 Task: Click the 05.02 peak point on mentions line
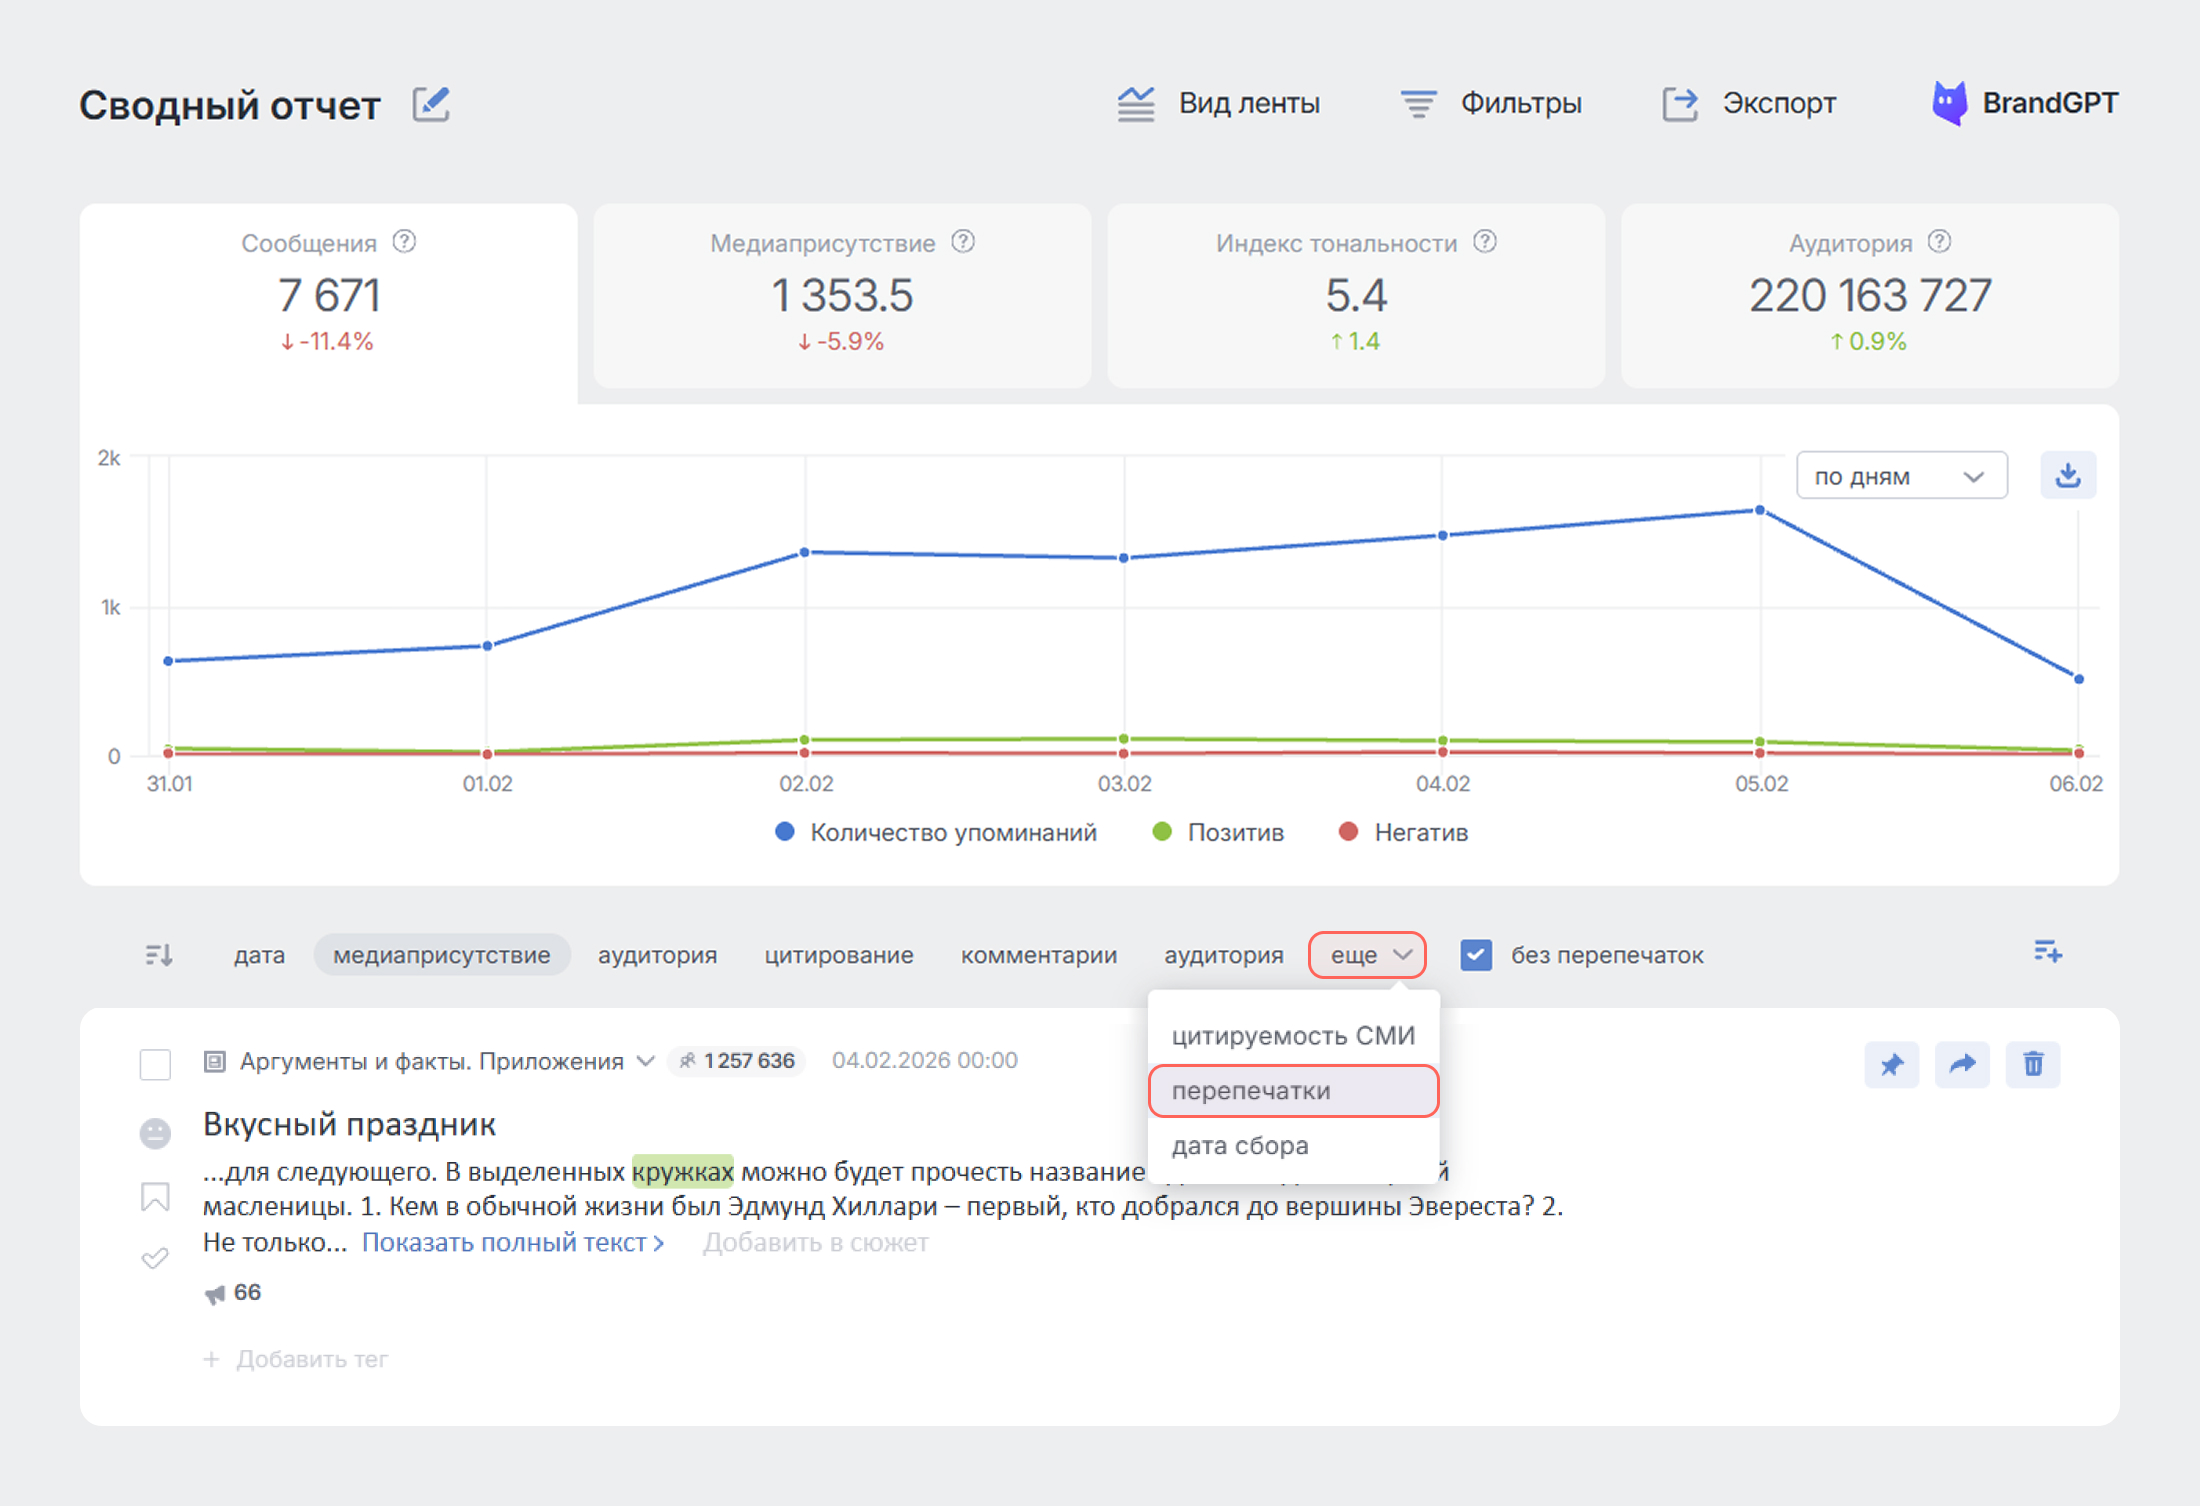coord(1760,511)
